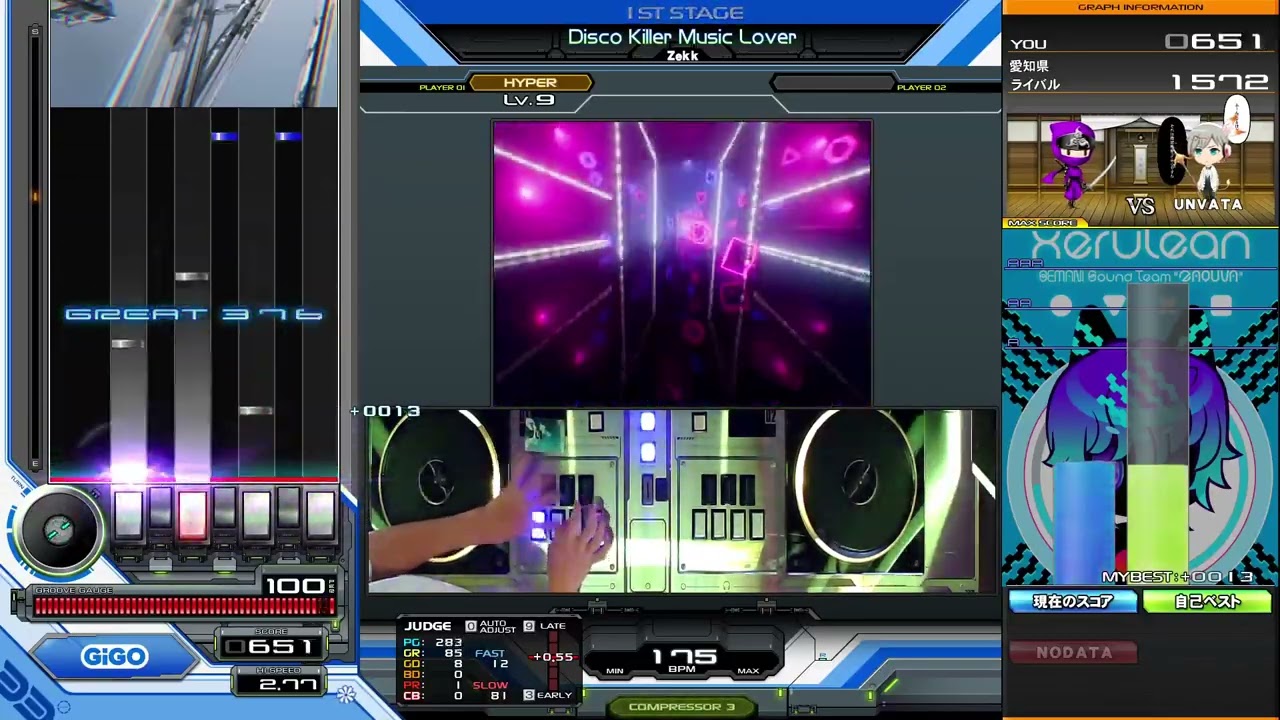Click the MYBEST:+0013 text
1280x720 pixels.
tap(1178, 578)
